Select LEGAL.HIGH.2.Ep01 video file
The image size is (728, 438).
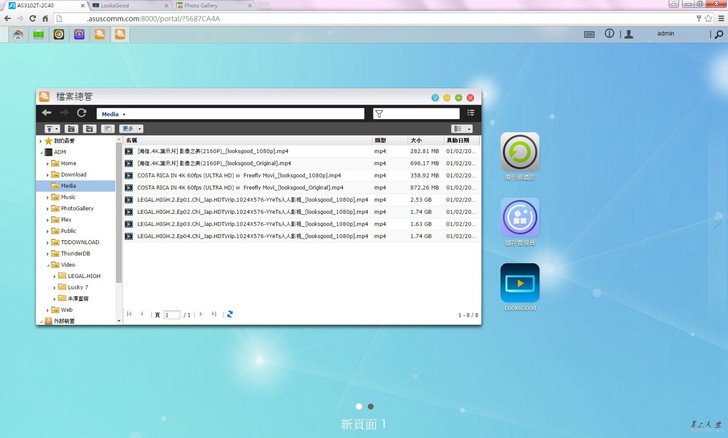point(246,199)
